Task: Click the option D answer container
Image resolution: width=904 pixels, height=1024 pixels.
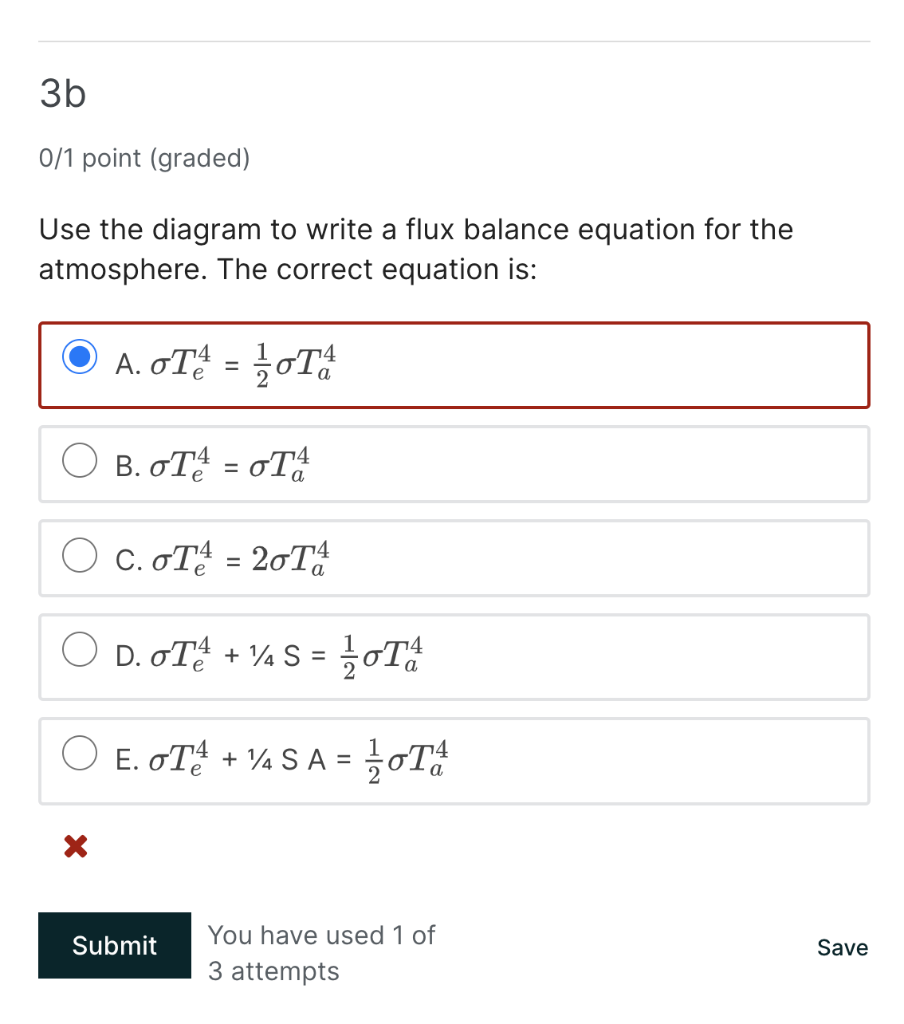Action: point(453,656)
